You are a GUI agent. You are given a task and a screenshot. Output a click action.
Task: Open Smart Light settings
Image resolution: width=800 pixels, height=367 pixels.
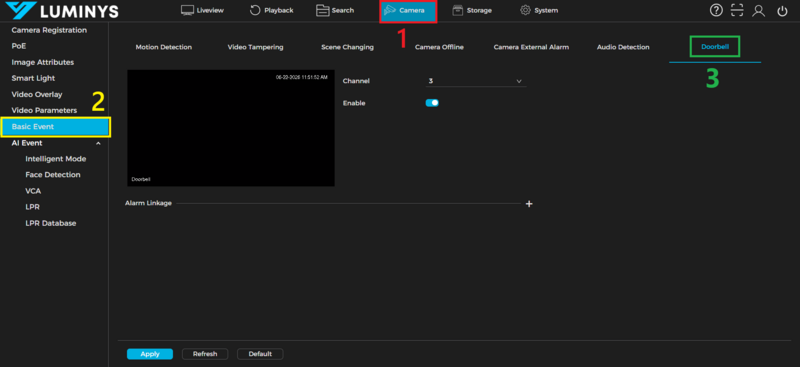(33, 78)
